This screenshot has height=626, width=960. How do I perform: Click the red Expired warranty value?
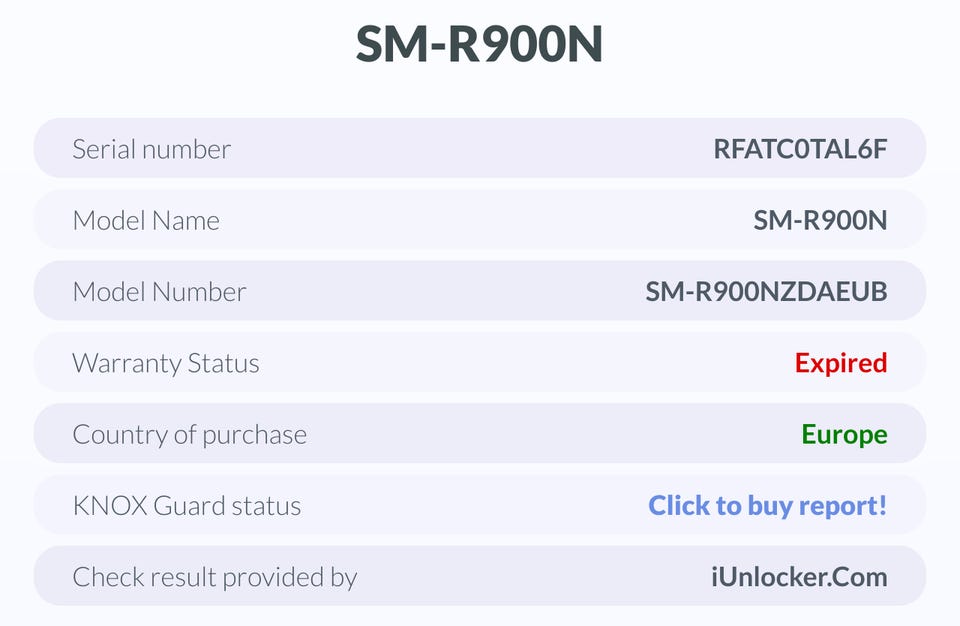tap(841, 363)
